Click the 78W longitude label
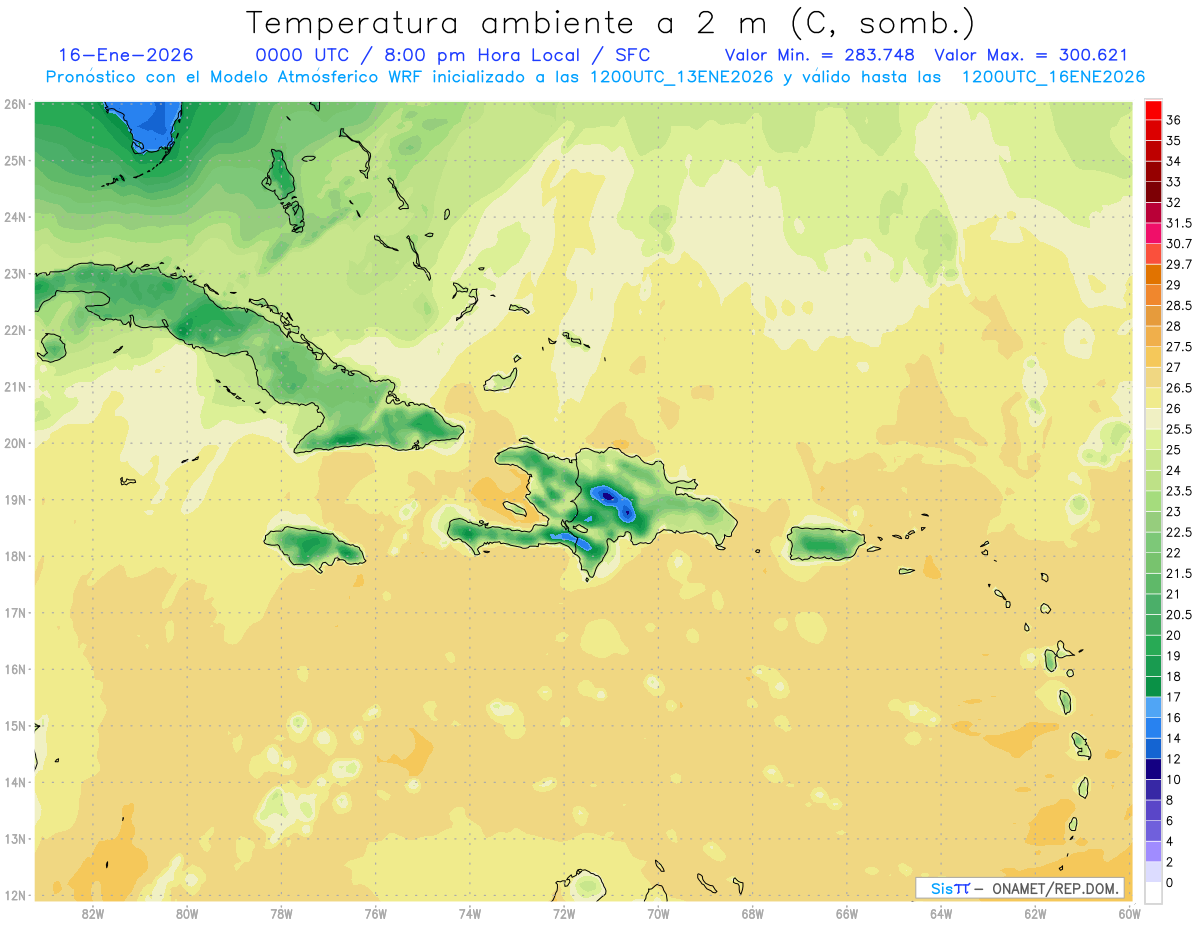The image size is (1200, 927). click(281, 914)
